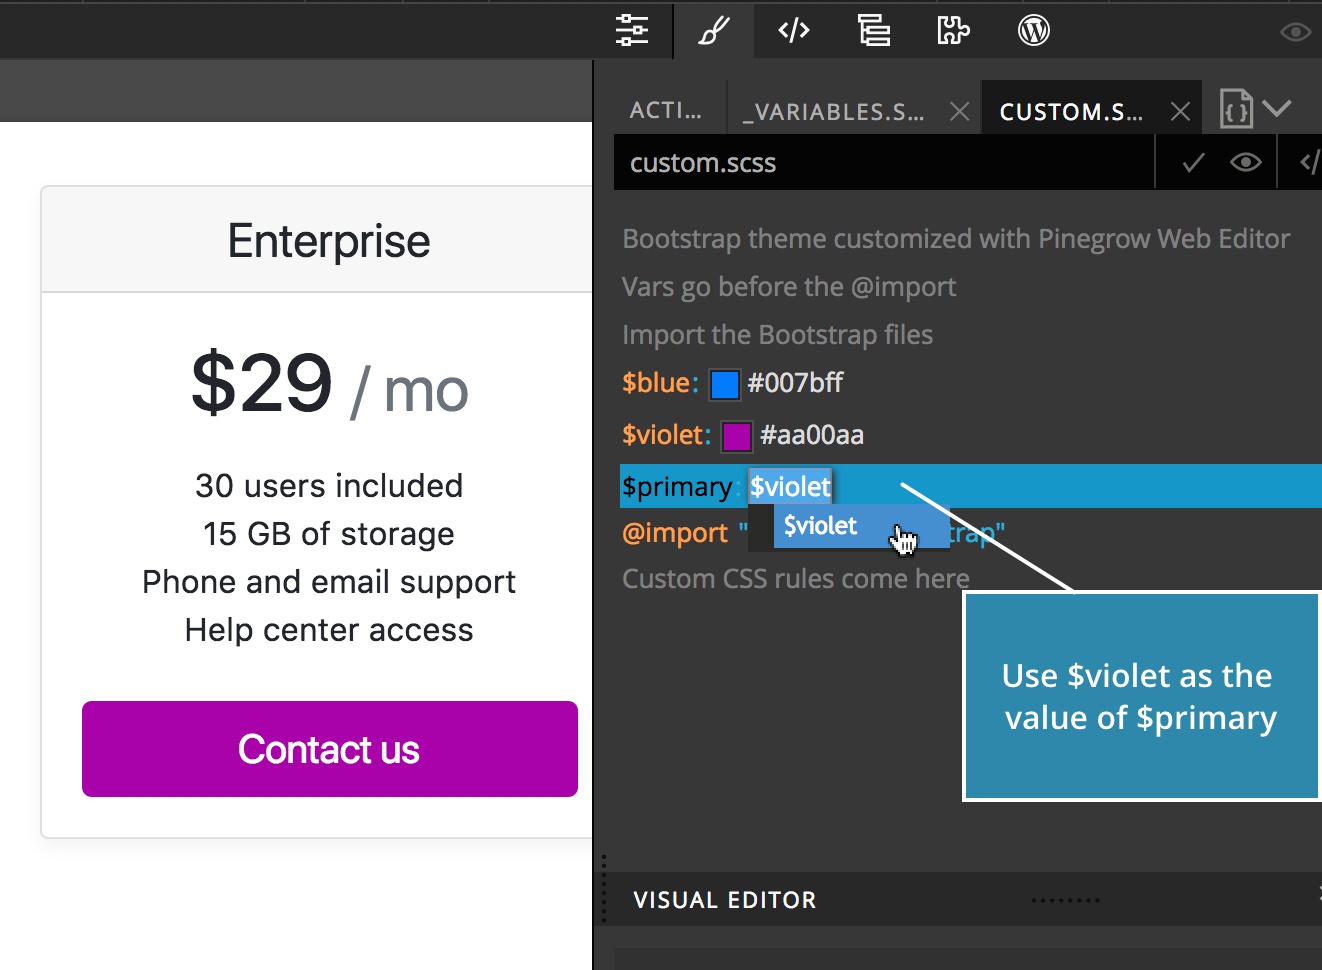Click the 'Vars go before the @import' comment
The width and height of the screenshot is (1322, 970).
click(789, 287)
